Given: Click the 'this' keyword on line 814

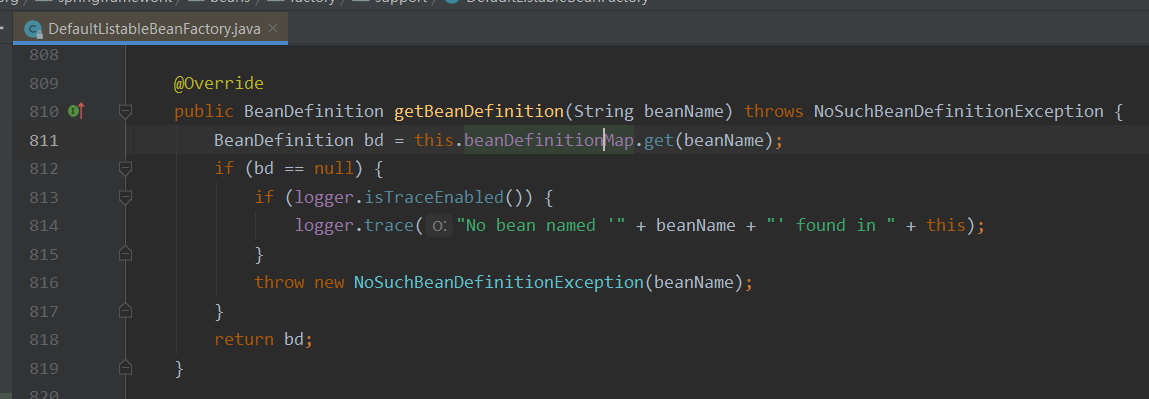Looking at the screenshot, I should (946, 225).
